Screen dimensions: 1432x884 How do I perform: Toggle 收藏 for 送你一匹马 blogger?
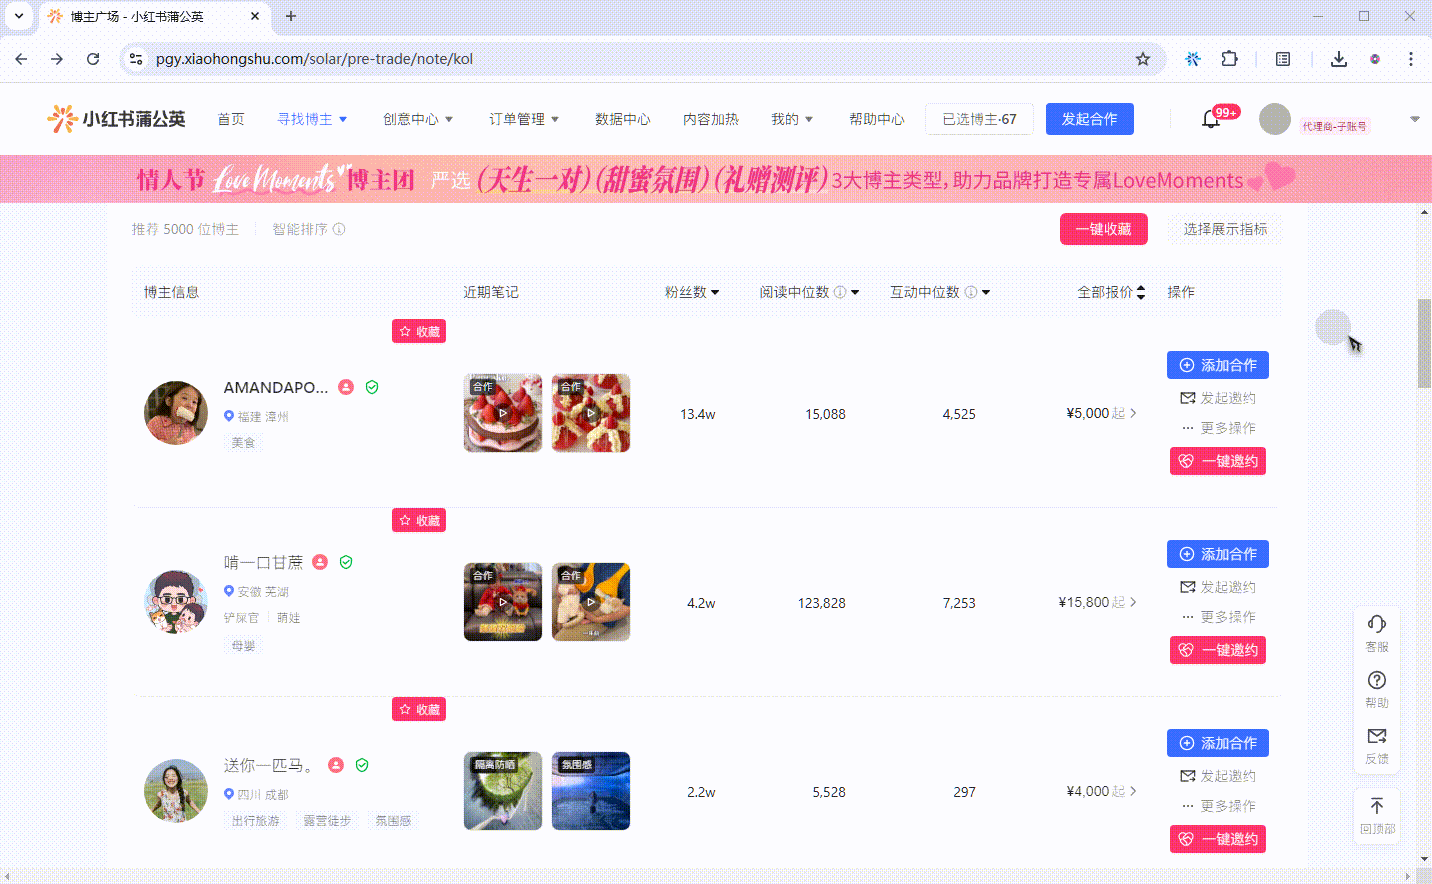click(419, 710)
